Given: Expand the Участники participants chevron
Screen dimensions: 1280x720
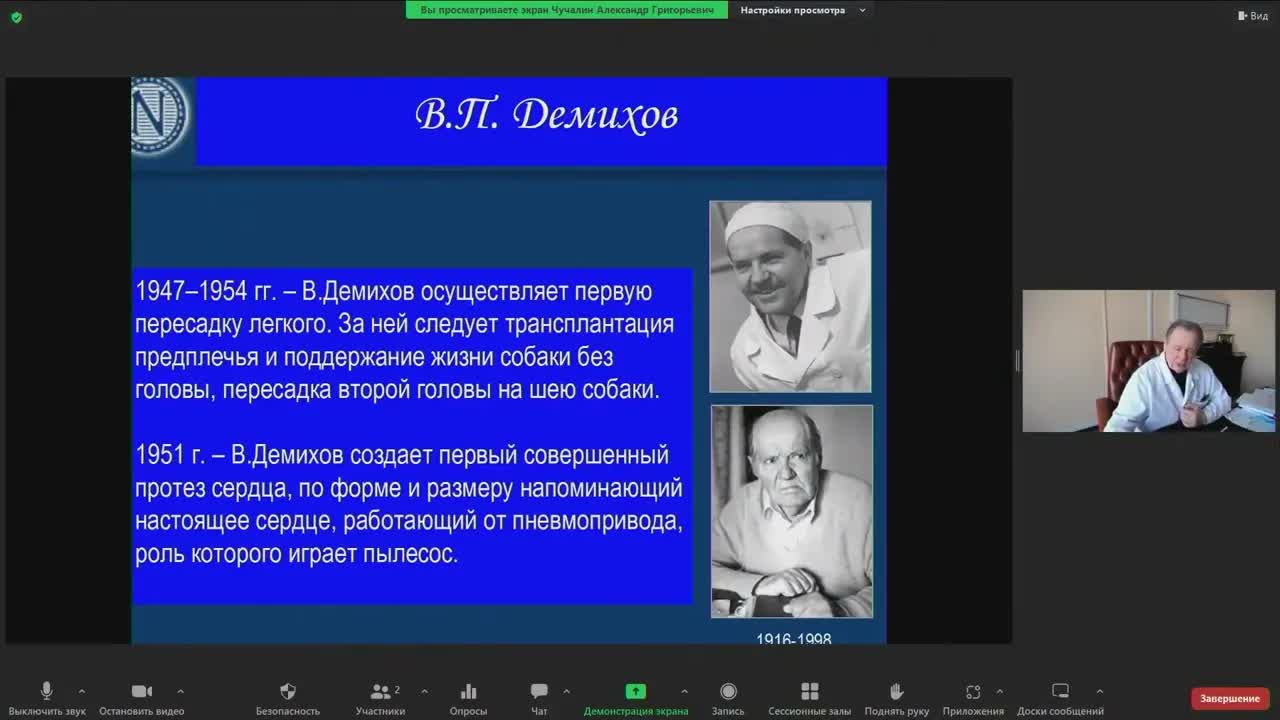Looking at the screenshot, I should (x=424, y=691).
